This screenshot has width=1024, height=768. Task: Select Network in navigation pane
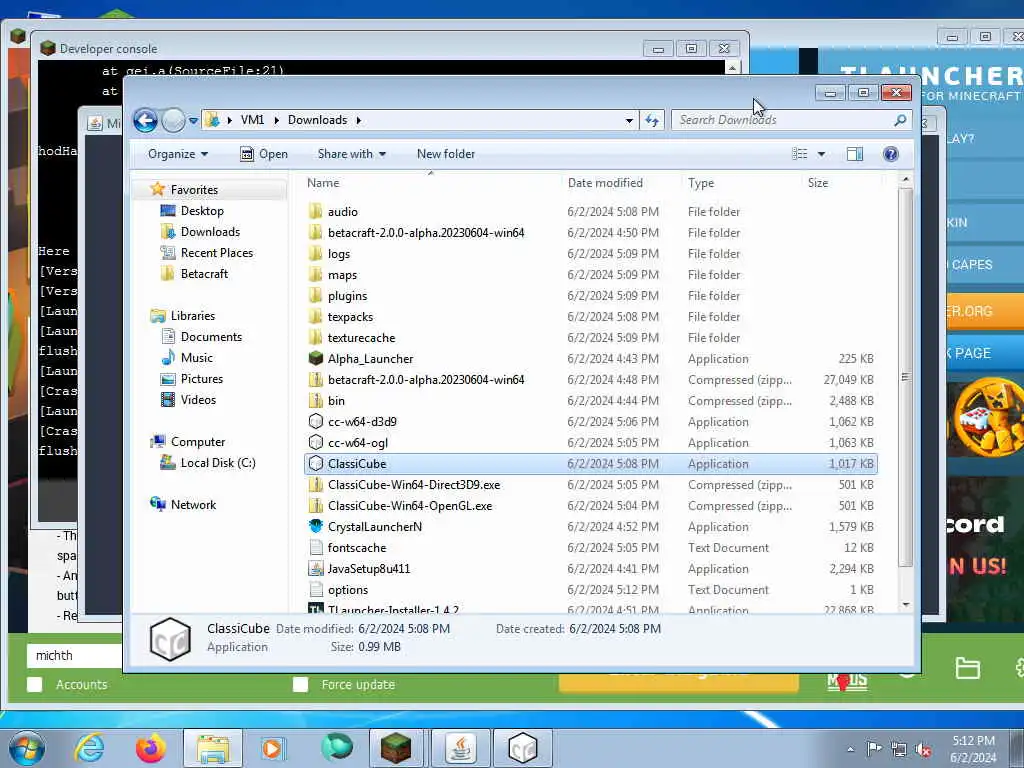tap(193, 505)
